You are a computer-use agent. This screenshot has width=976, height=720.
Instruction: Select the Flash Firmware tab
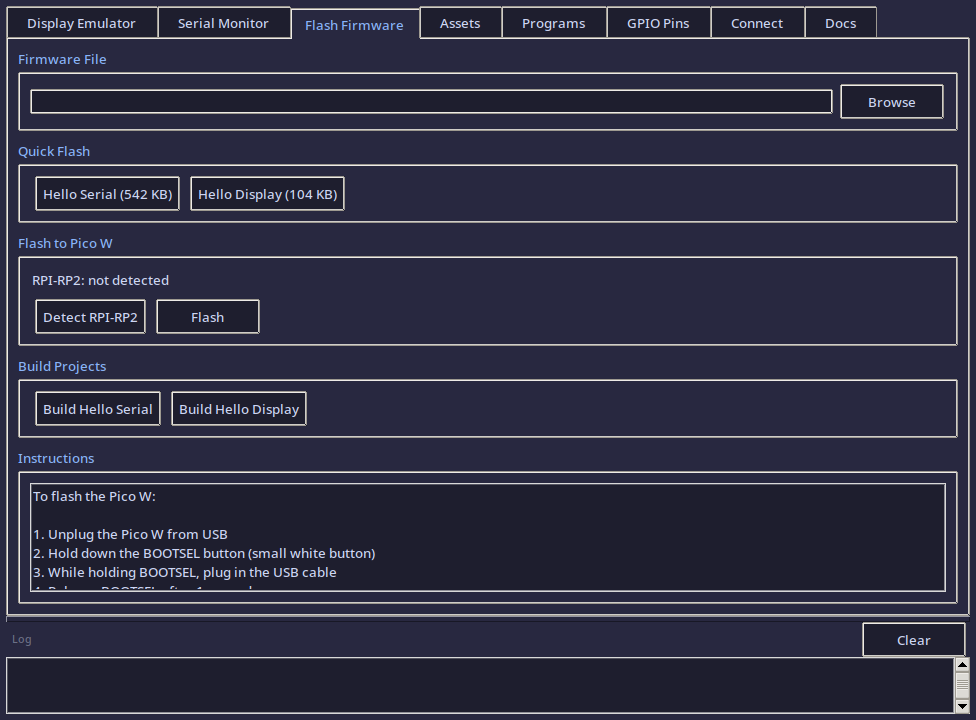[356, 24]
